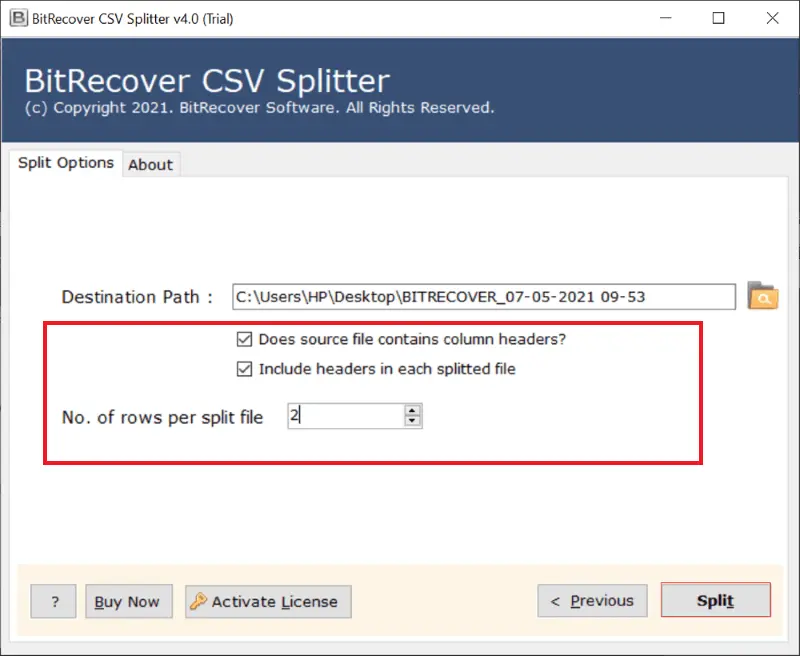Uncheck 'Does source file contains column headers?'

point(244,339)
